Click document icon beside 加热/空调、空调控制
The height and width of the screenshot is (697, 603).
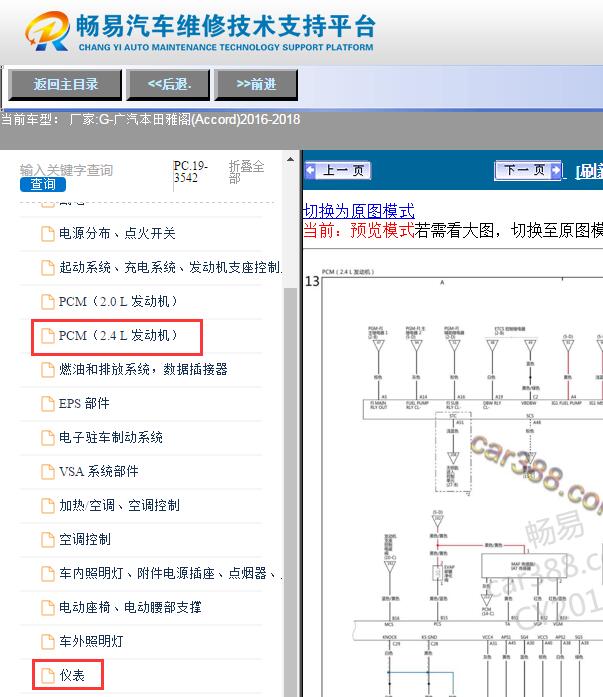pyautogui.click(x=48, y=506)
